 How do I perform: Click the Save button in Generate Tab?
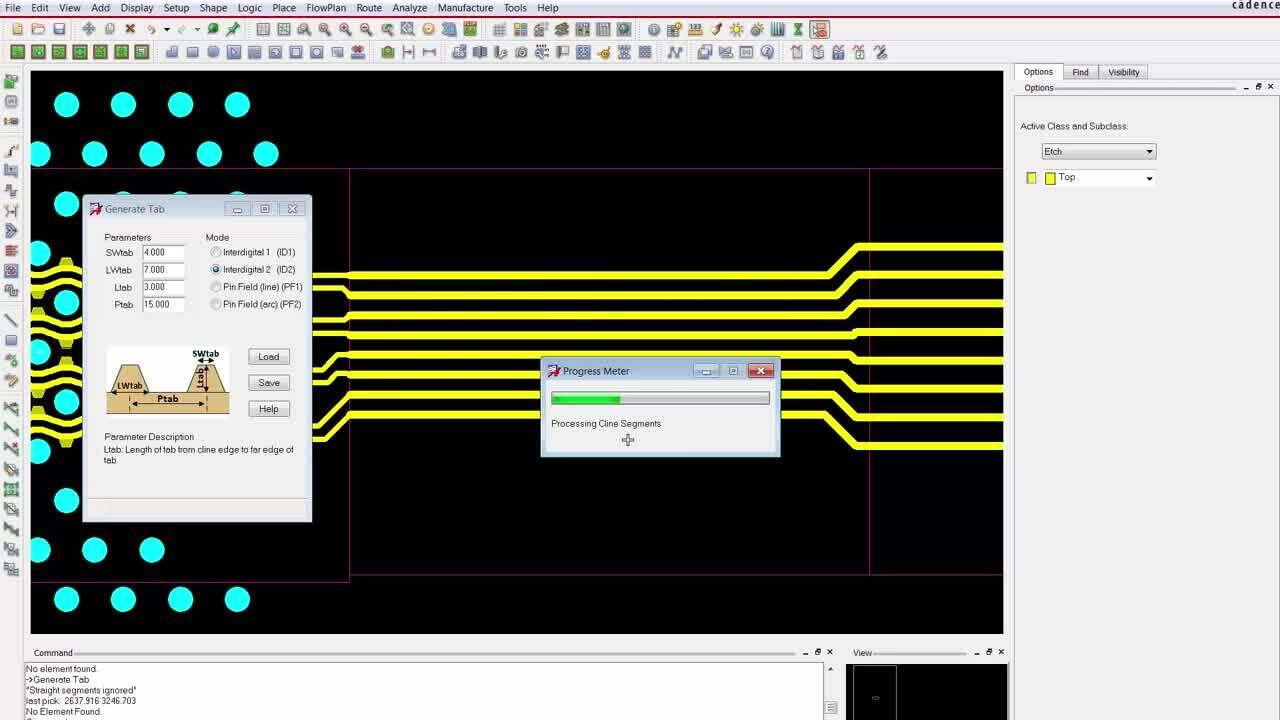(x=269, y=383)
